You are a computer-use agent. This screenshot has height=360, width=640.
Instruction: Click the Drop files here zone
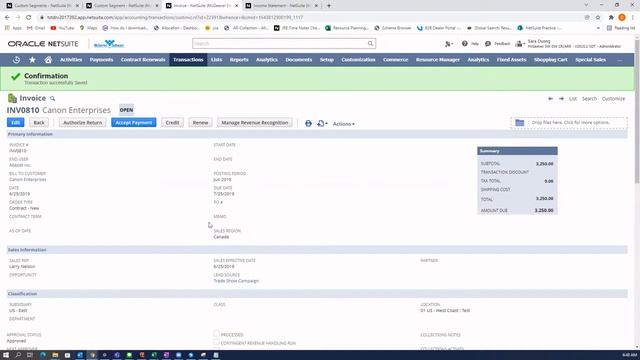coord(569,122)
